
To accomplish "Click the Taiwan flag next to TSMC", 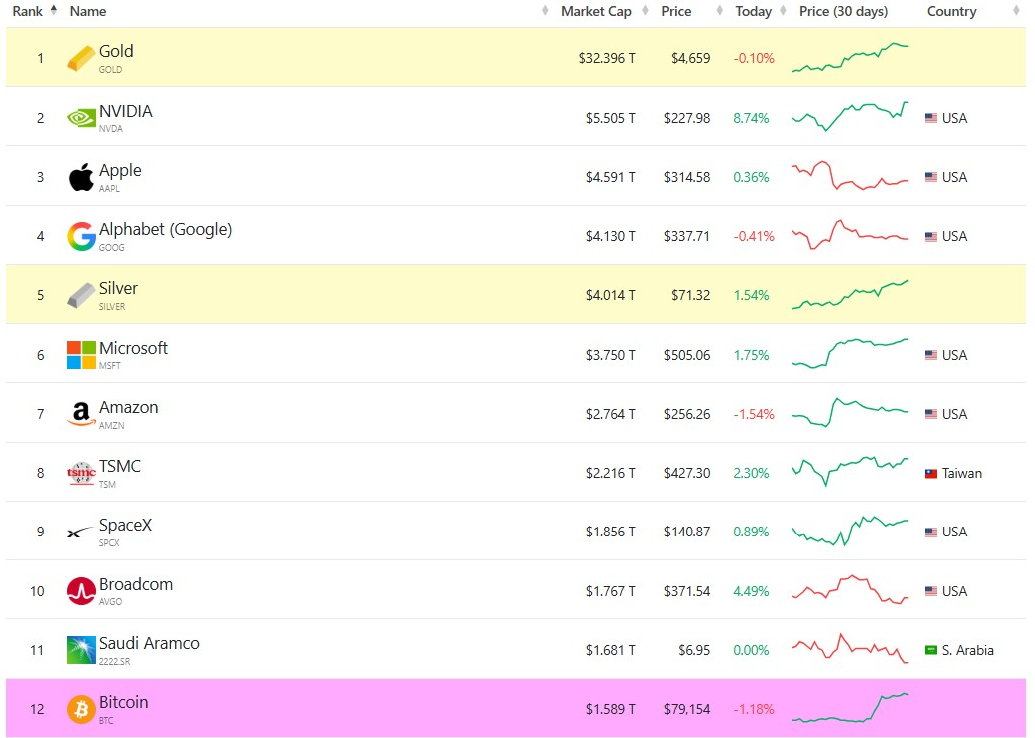I will point(931,473).
